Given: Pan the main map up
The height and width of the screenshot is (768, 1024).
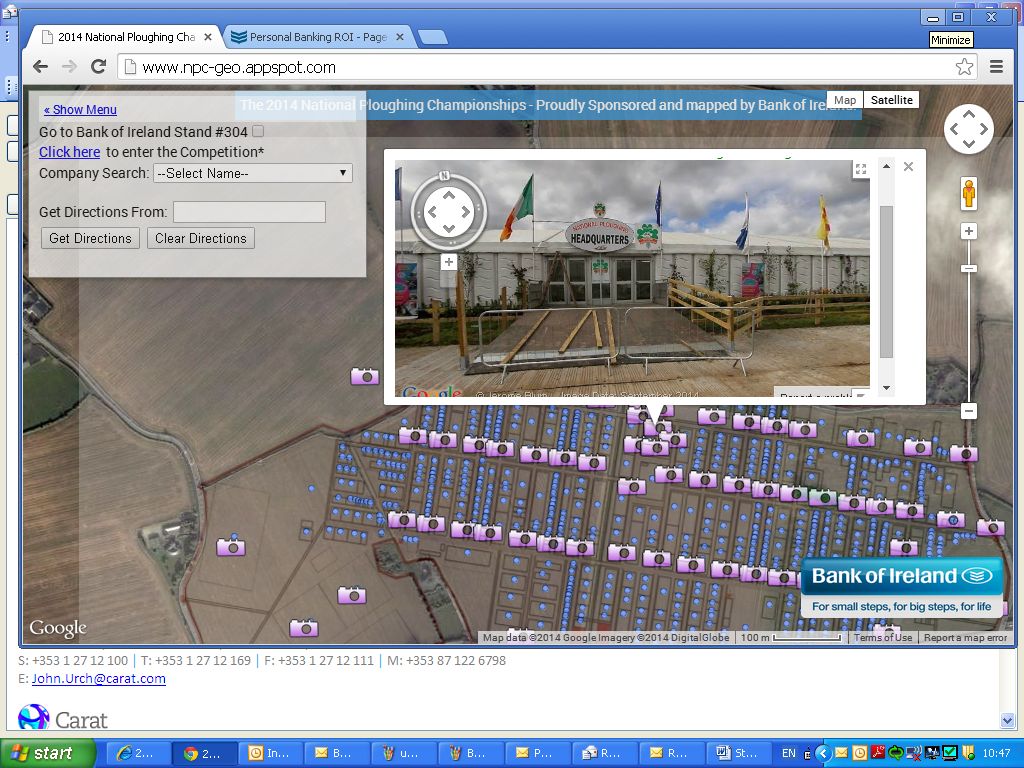Looking at the screenshot, I should click(x=968, y=114).
